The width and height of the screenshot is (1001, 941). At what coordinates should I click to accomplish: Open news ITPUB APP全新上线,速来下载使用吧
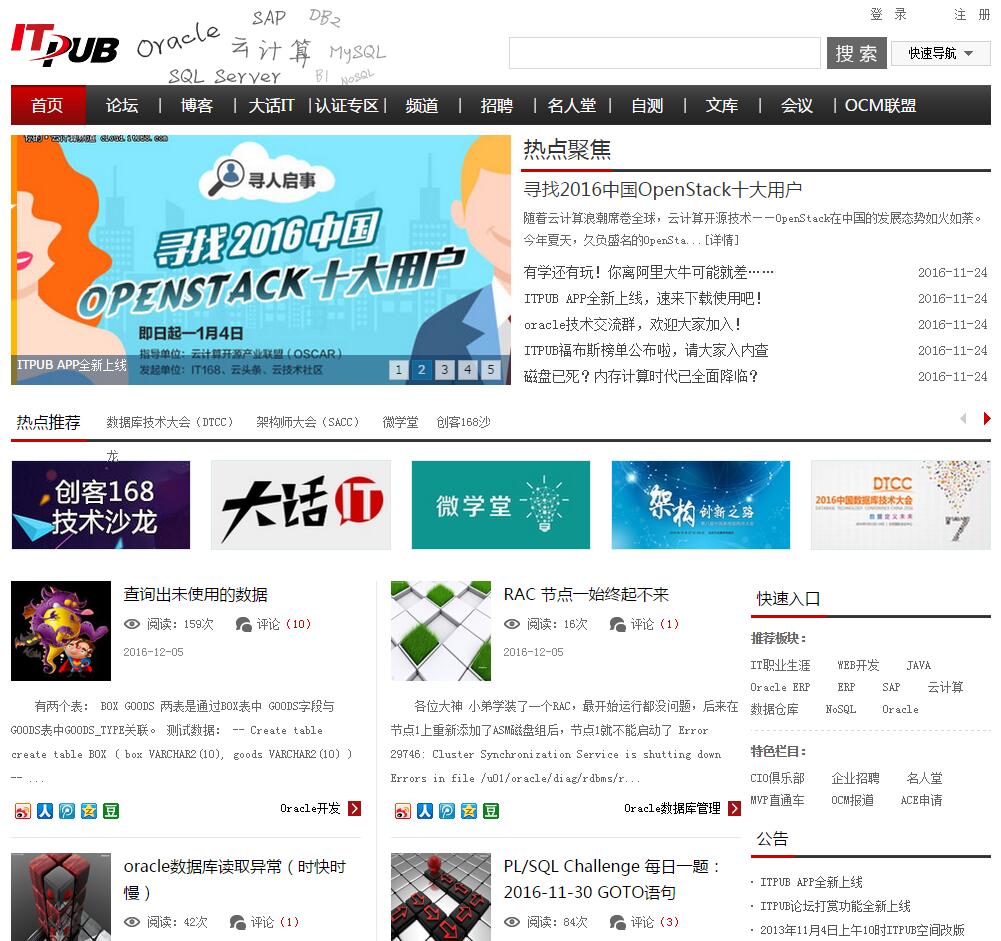tap(642, 298)
